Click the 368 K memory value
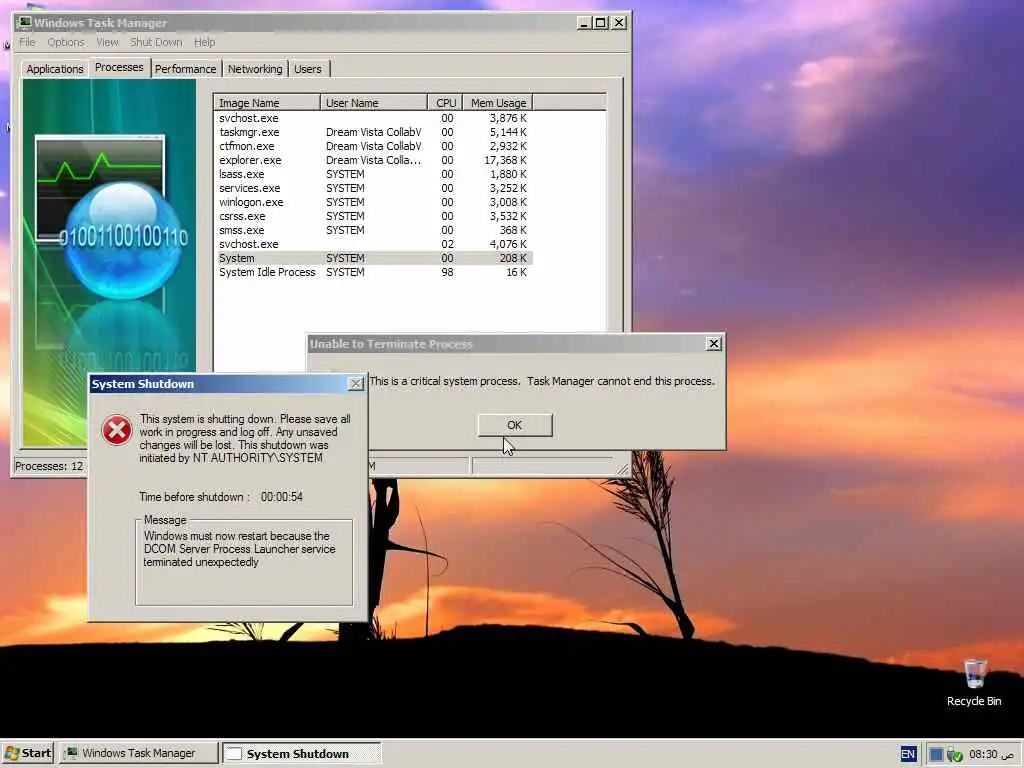The width and height of the screenshot is (1024, 768). 513,230
